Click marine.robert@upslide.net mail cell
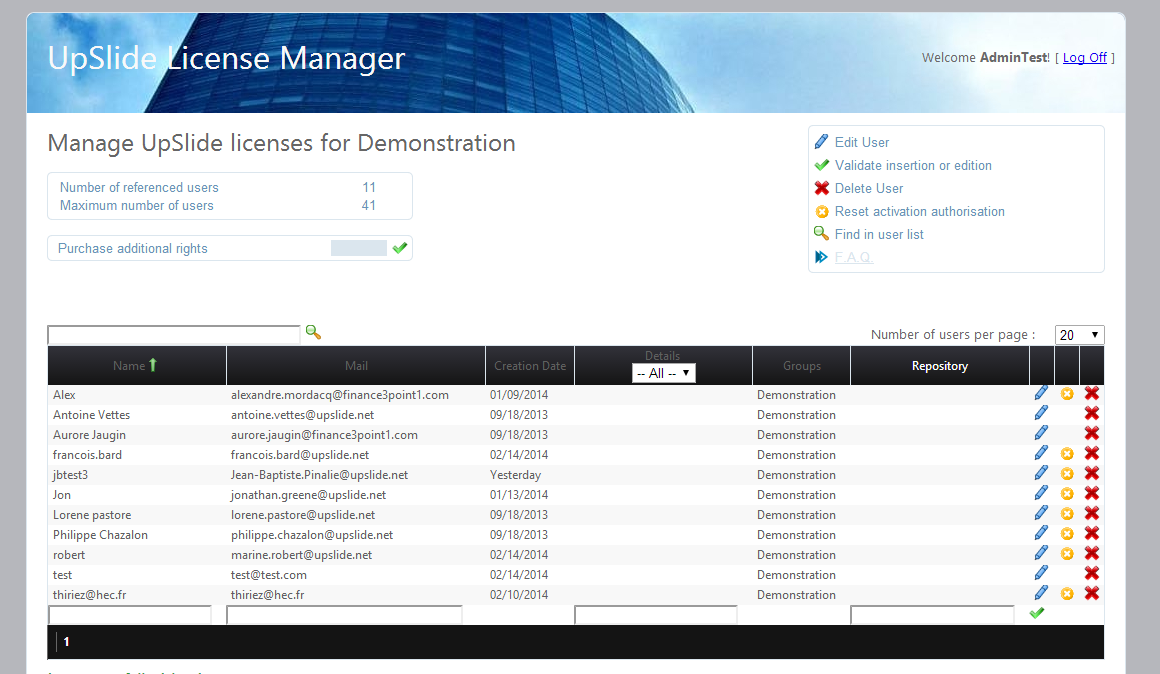The image size is (1160, 674). point(301,554)
